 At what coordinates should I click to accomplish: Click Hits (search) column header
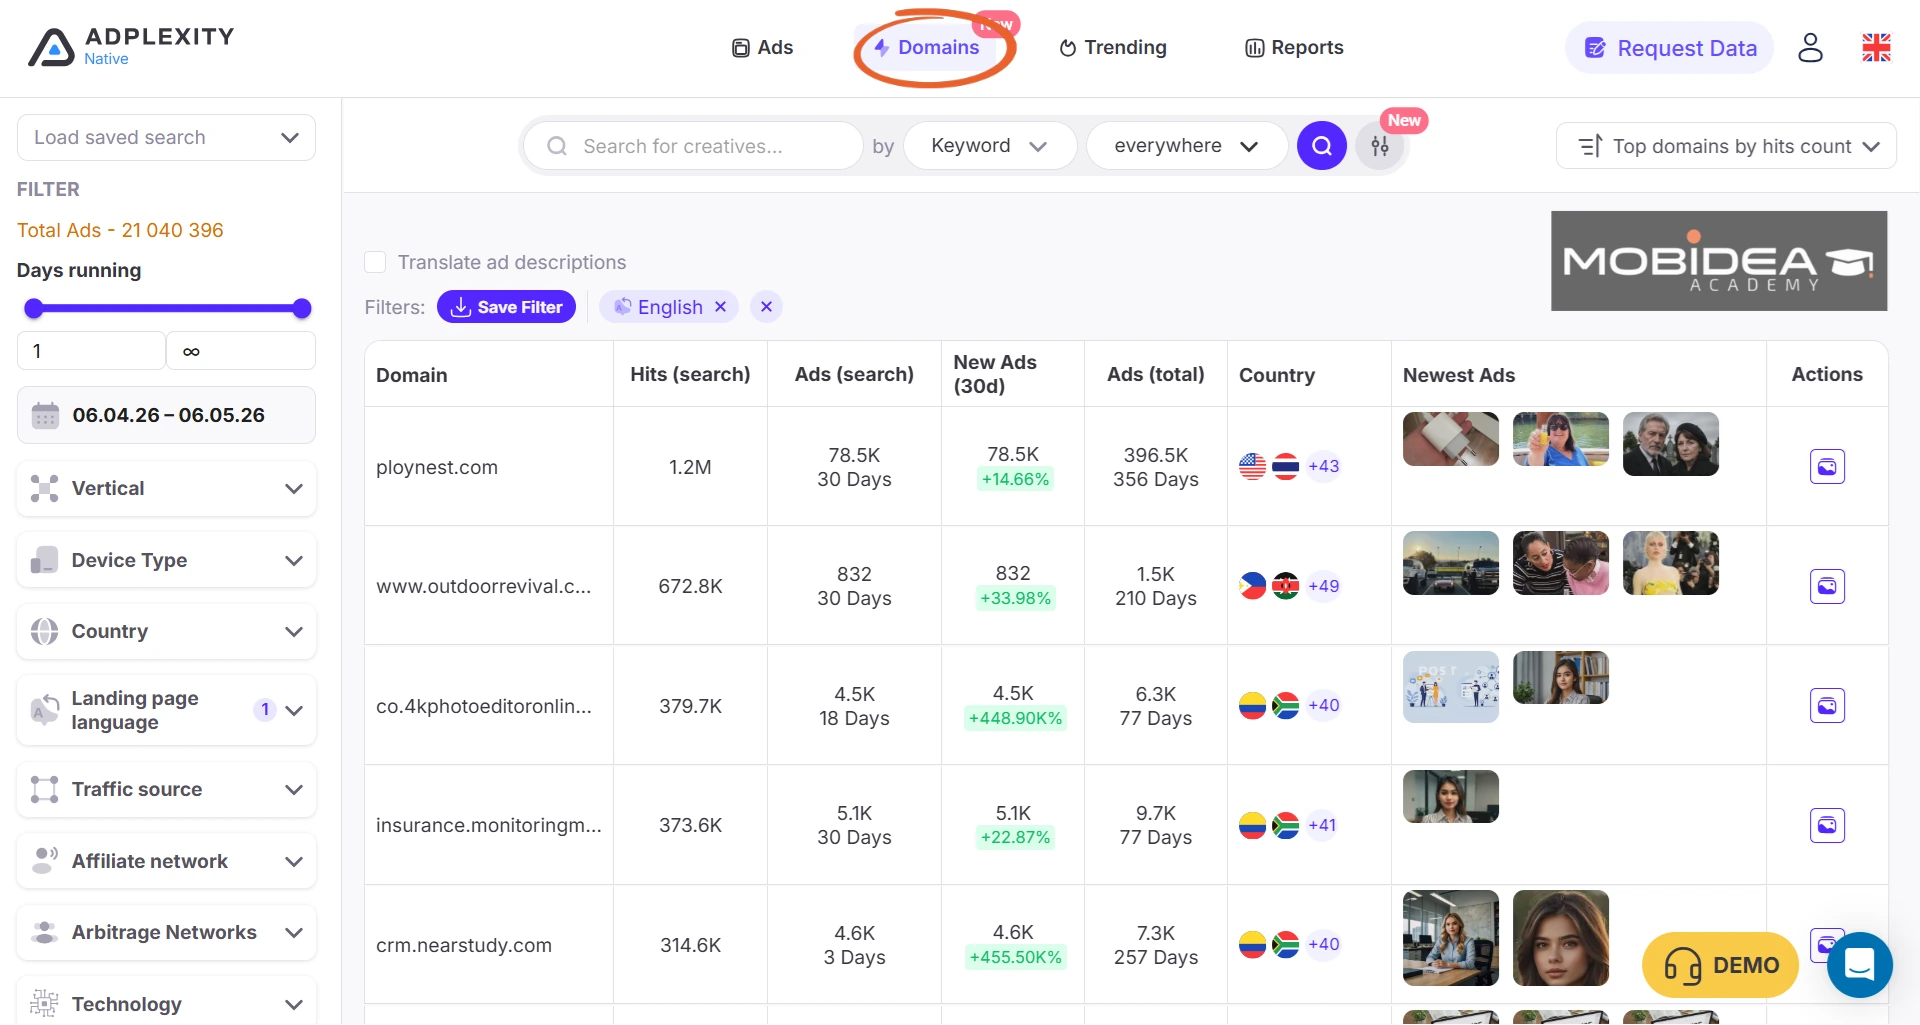pyautogui.click(x=690, y=374)
